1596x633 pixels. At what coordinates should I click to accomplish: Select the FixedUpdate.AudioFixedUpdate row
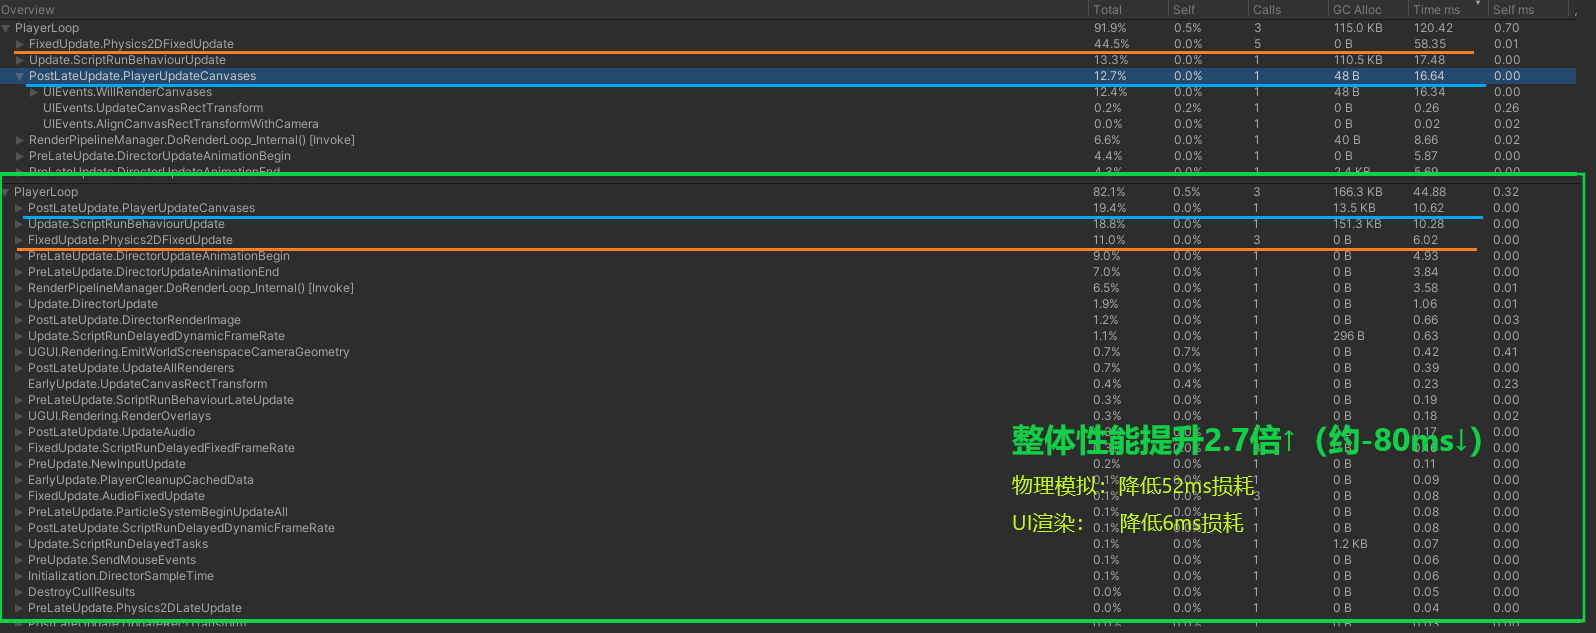pyautogui.click(x=788, y=496)
